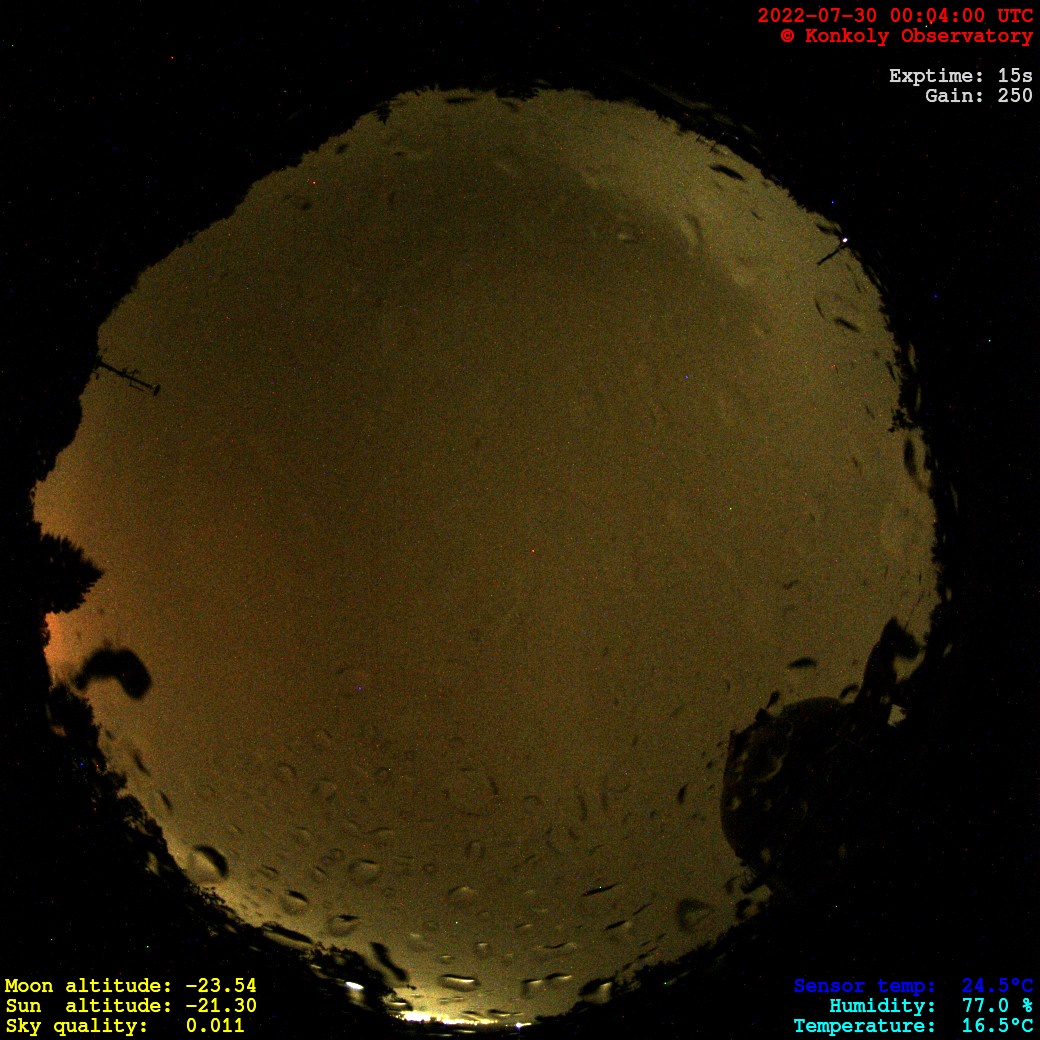This screenshot has width=1040, height=1040.
Task: Select the Sky quality reading
Action: click(214, 1026)
